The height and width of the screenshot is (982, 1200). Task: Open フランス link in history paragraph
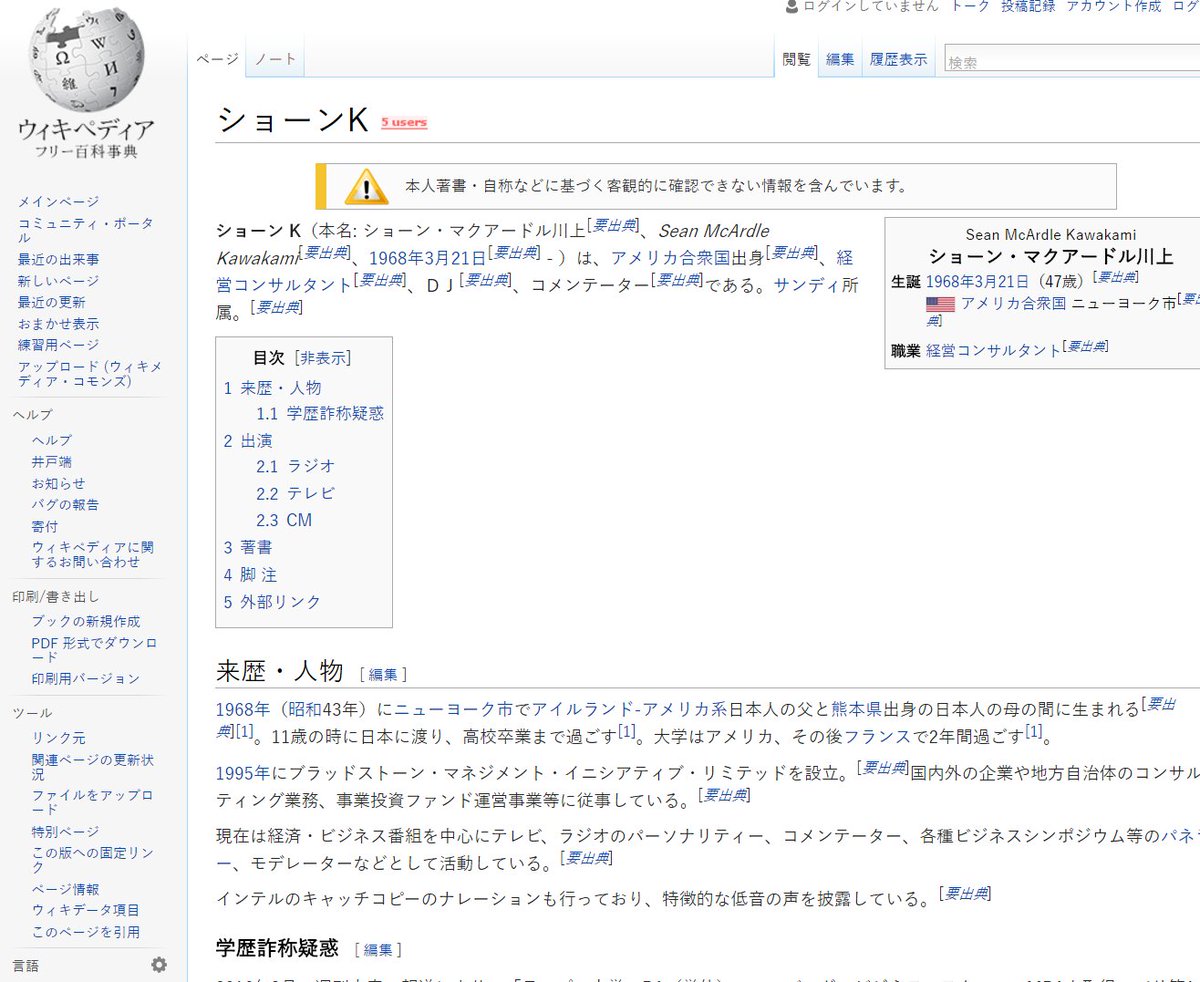pos(877,736)
